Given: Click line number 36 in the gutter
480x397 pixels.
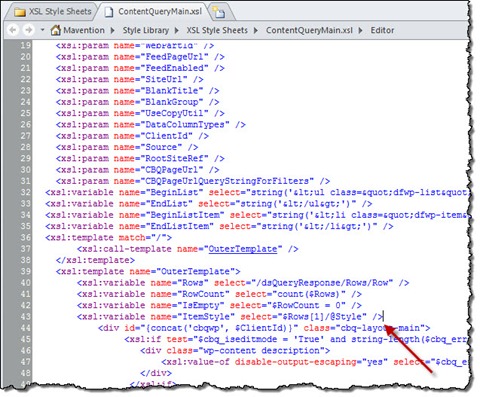Looking at the screenshot, I should pyautogui.click(x=26, y=238).
